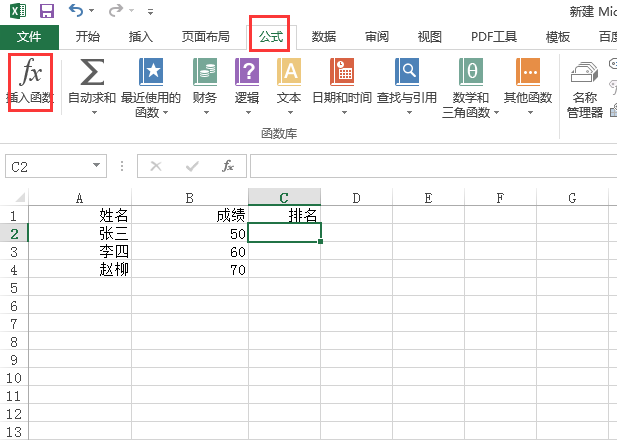The width and height of the screenshot is (617, 440).
Task: Open the Customize Quick Access Toolbar dropdown
Action: 150,12
